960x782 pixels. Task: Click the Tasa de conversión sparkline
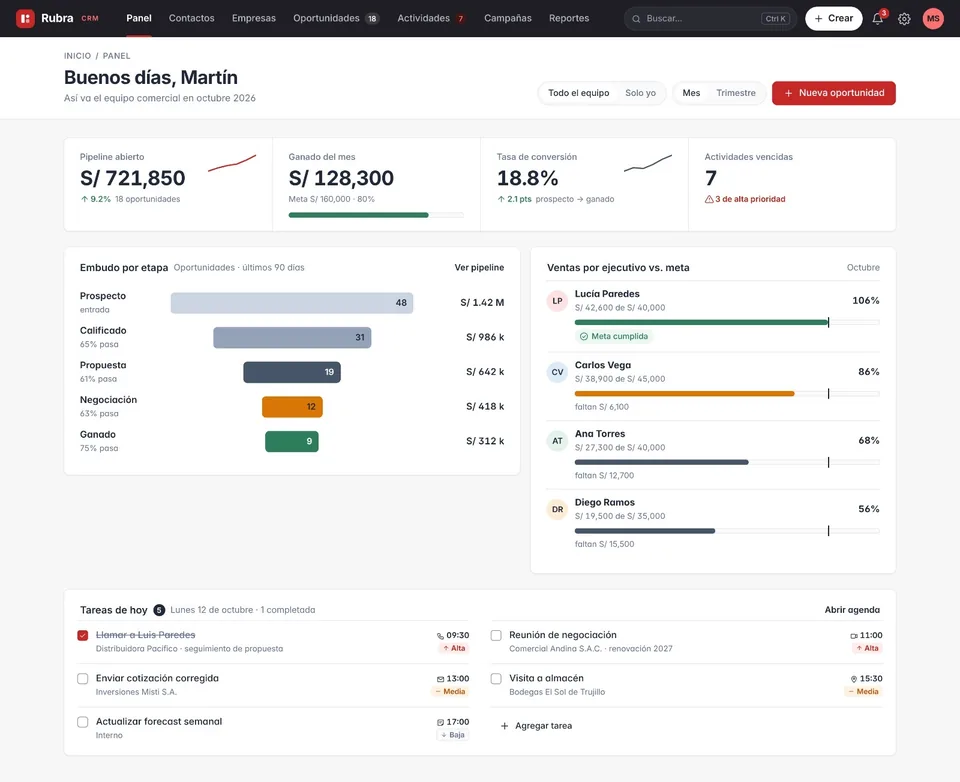tap(648, 163)
